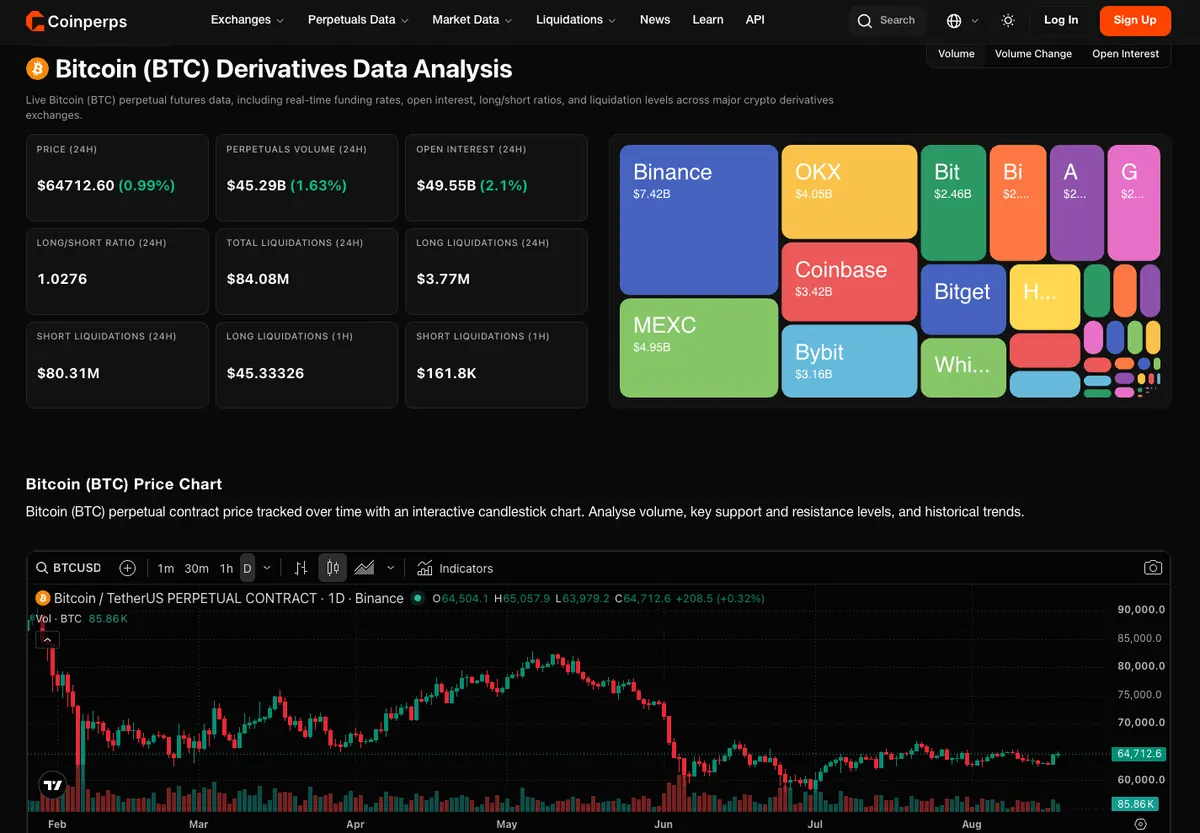Click the compare or add symbol plus icon
Screen dimensions: 1200x833
127,568
